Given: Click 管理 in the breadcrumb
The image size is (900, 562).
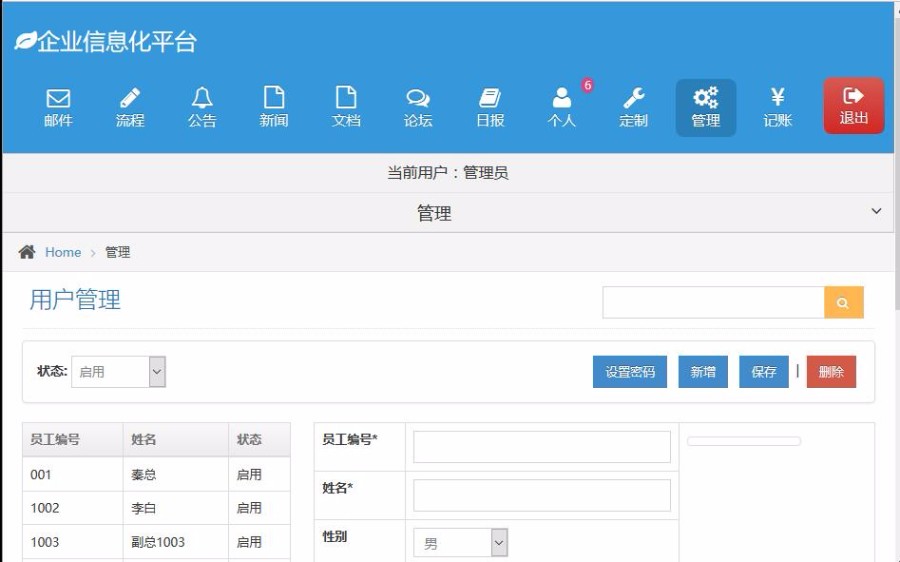Looking at the screenshot, I should (118, 252).
